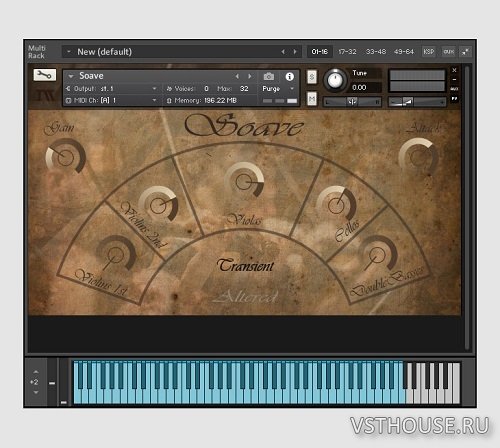
Task: Click the MIDI channel icon
Action: (x=68, y=100)
